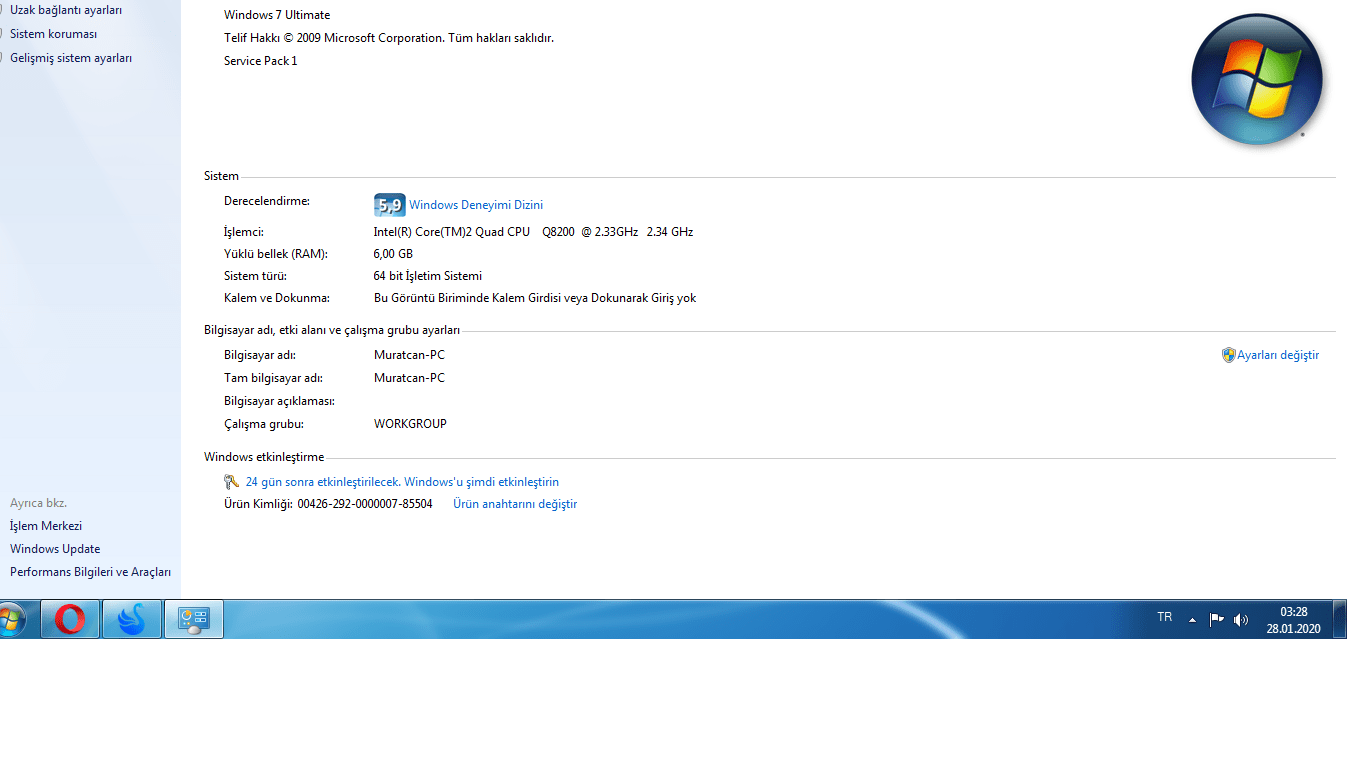Show hidden tray icons arrow

(x=1192, y=620)
